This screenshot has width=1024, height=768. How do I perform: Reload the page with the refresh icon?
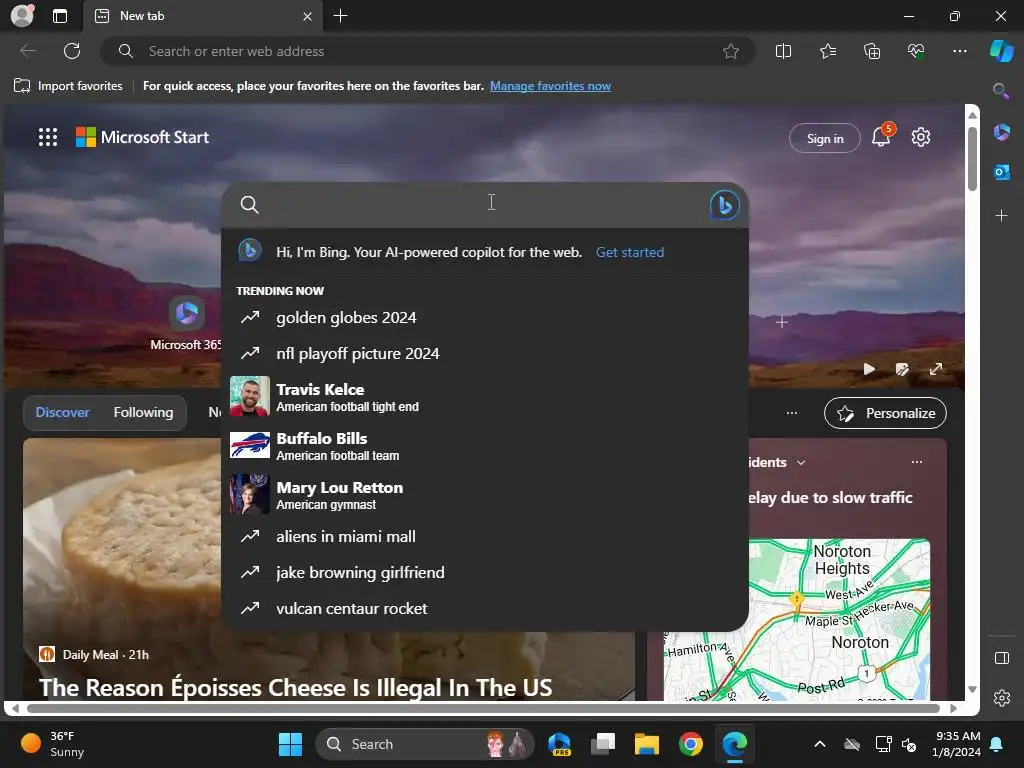[x=72, y=51]
